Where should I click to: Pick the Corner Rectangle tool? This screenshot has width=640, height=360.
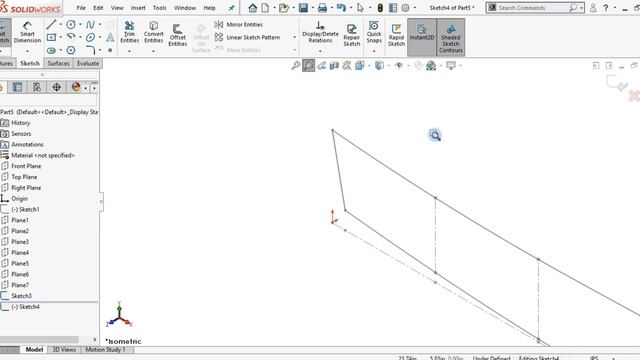pyautogui.click(x=51, y=38)
